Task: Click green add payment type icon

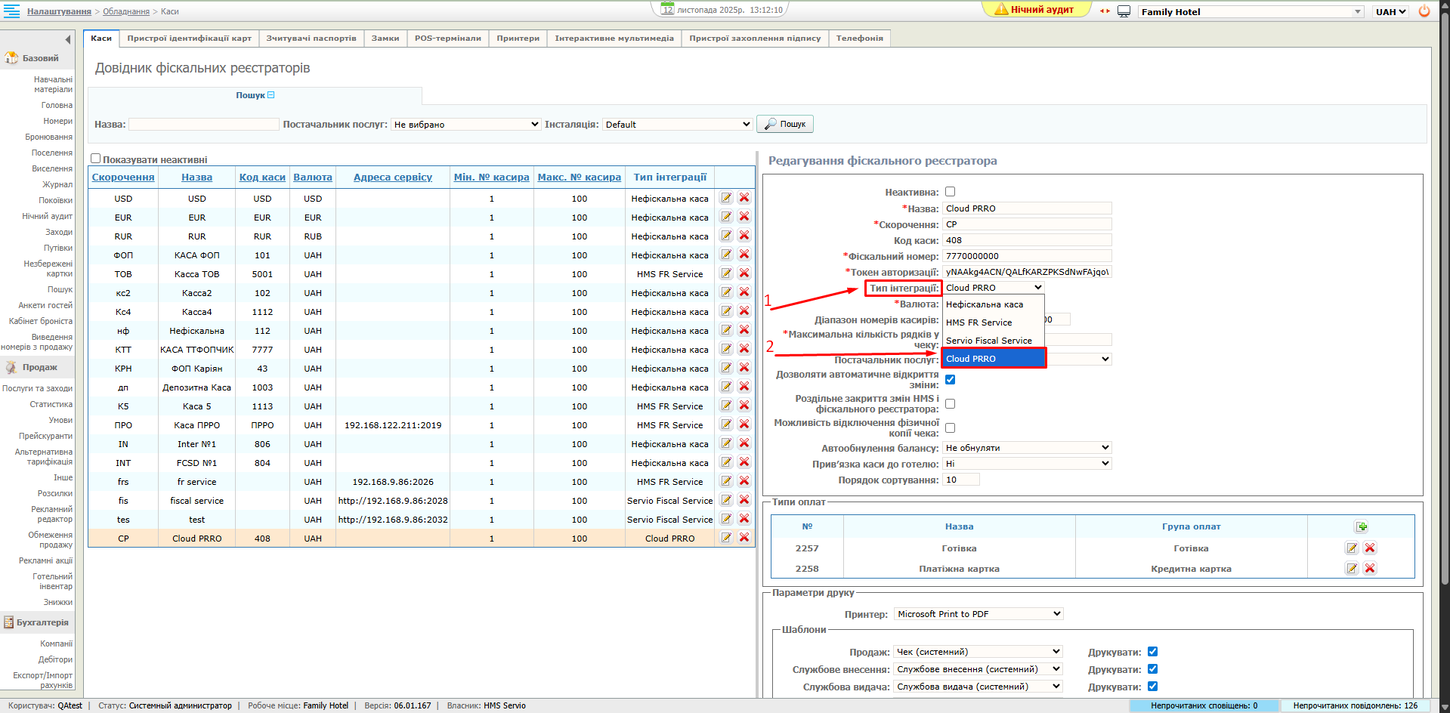Action: point(1361,527)
